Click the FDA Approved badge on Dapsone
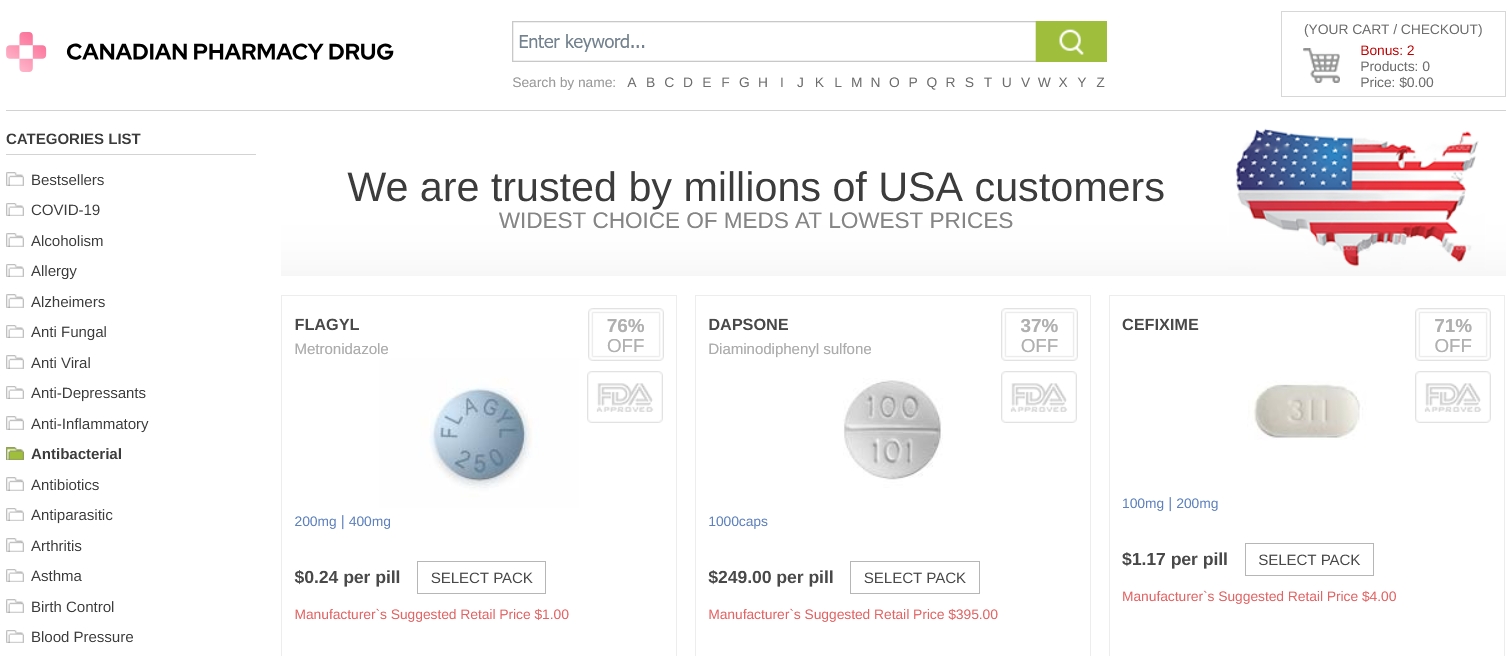The image size is (1509, 656). [x=1038, y=397]
